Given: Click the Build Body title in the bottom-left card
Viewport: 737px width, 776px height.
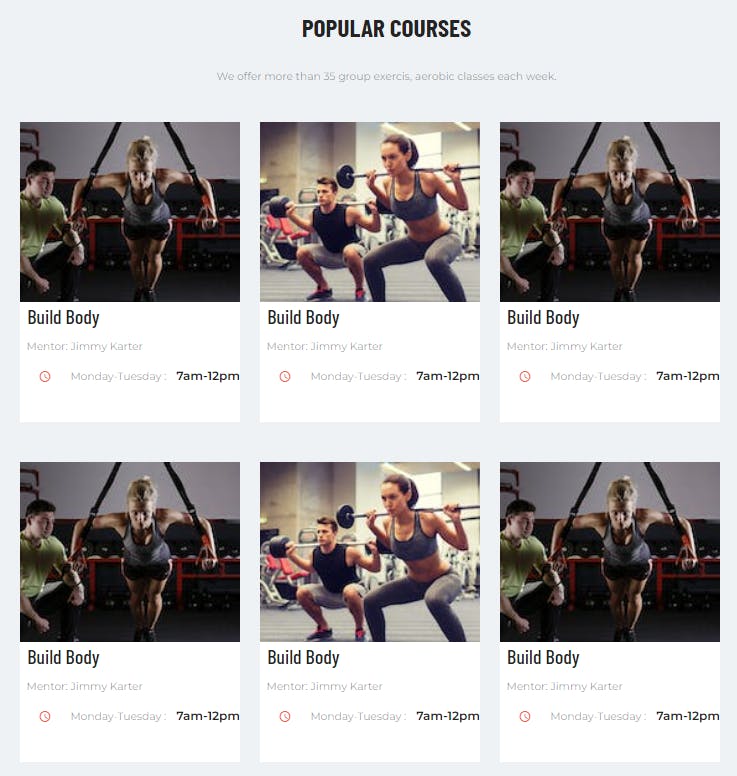Looking at the screenshot, I should (x=63, y=658).
